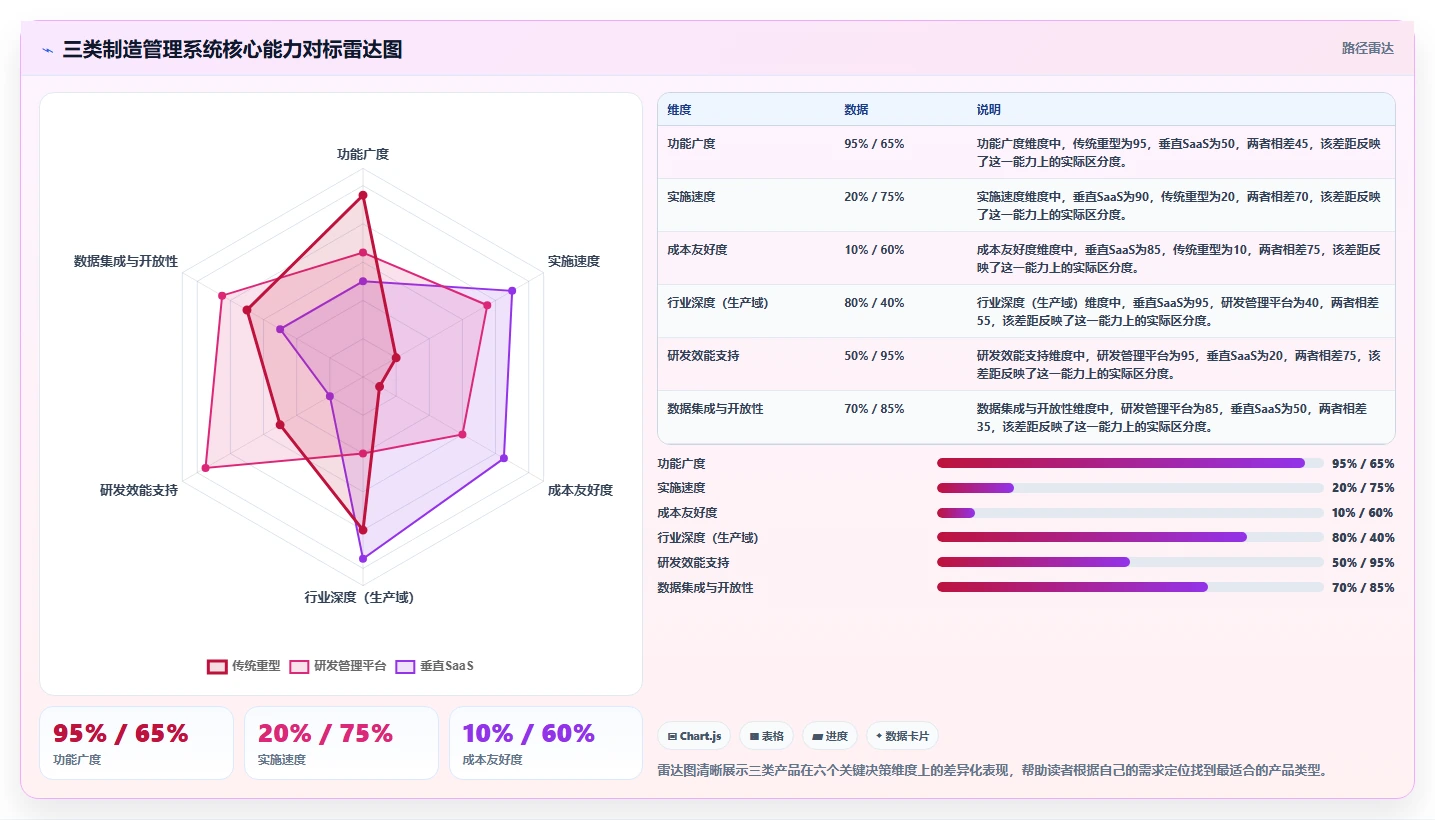Click the 行业深度（生产域）radar axis label

coord(359,597)
